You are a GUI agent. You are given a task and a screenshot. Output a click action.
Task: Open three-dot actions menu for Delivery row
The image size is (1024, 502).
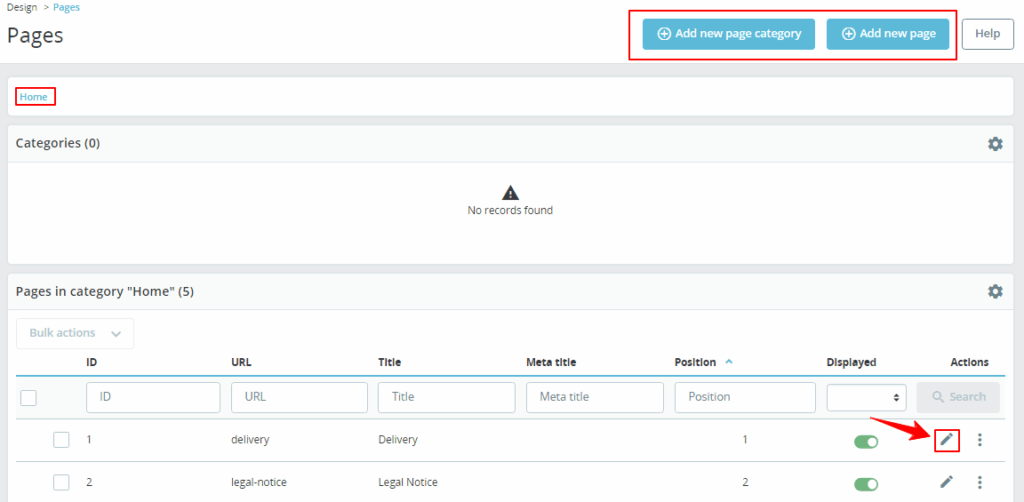[980, 440]
